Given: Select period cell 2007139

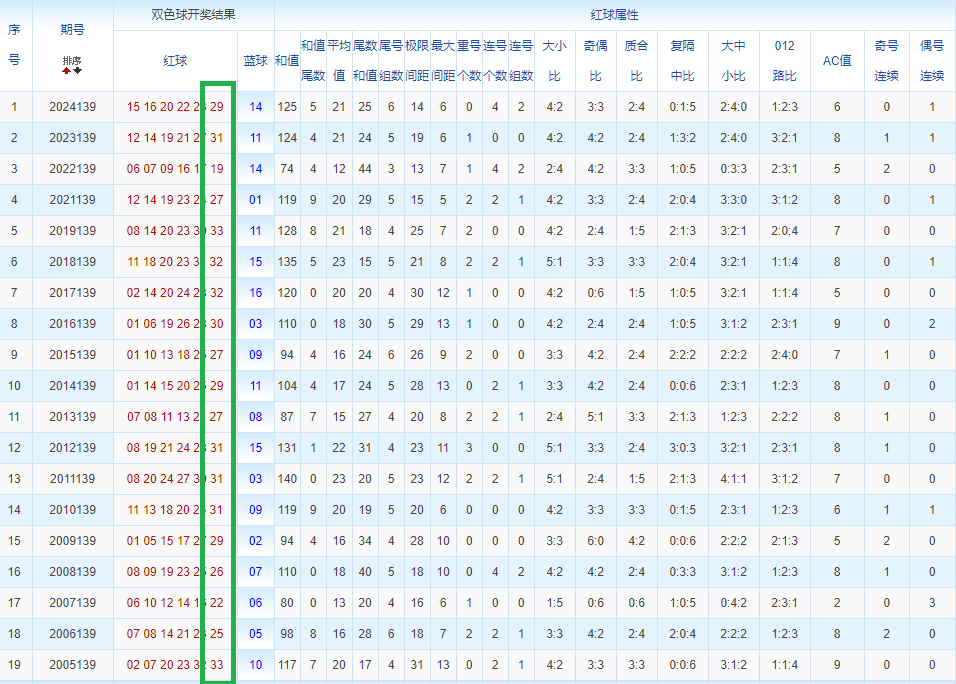Looking at the screenshot, I should (73, 603).
